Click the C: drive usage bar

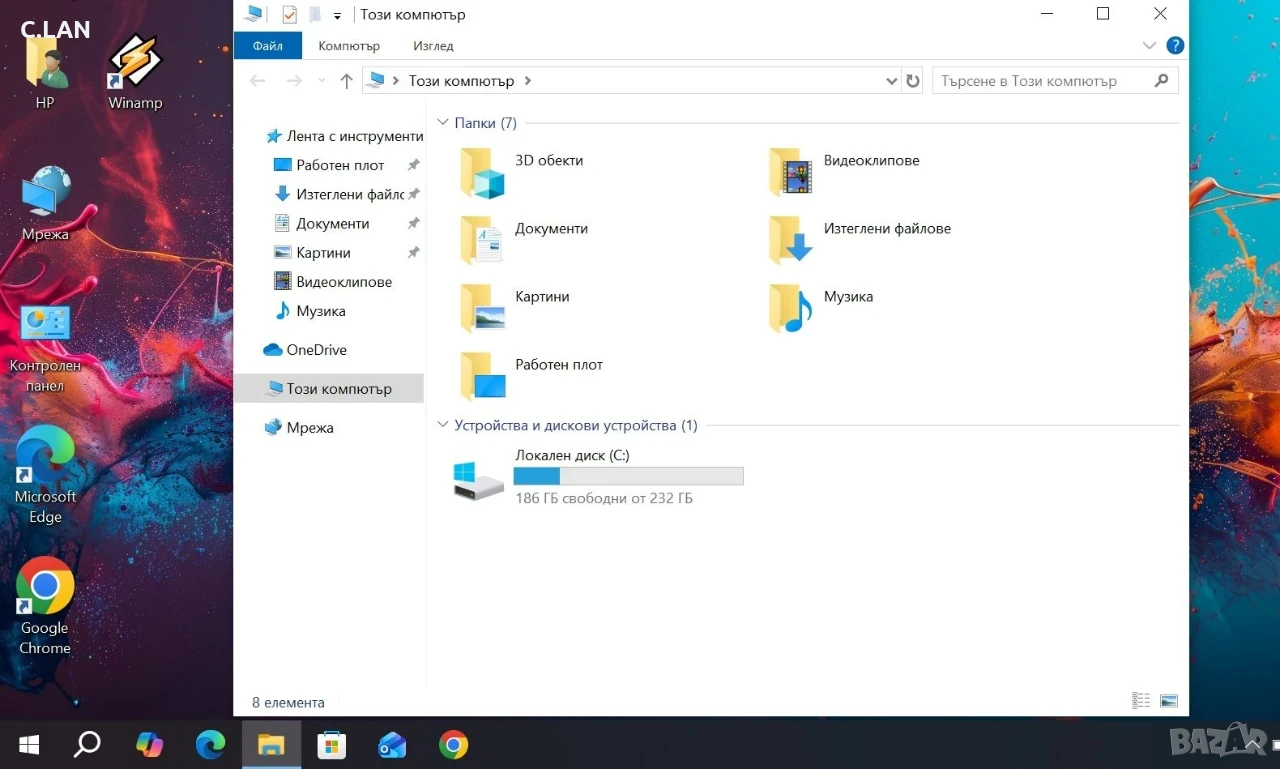point(628,476)
